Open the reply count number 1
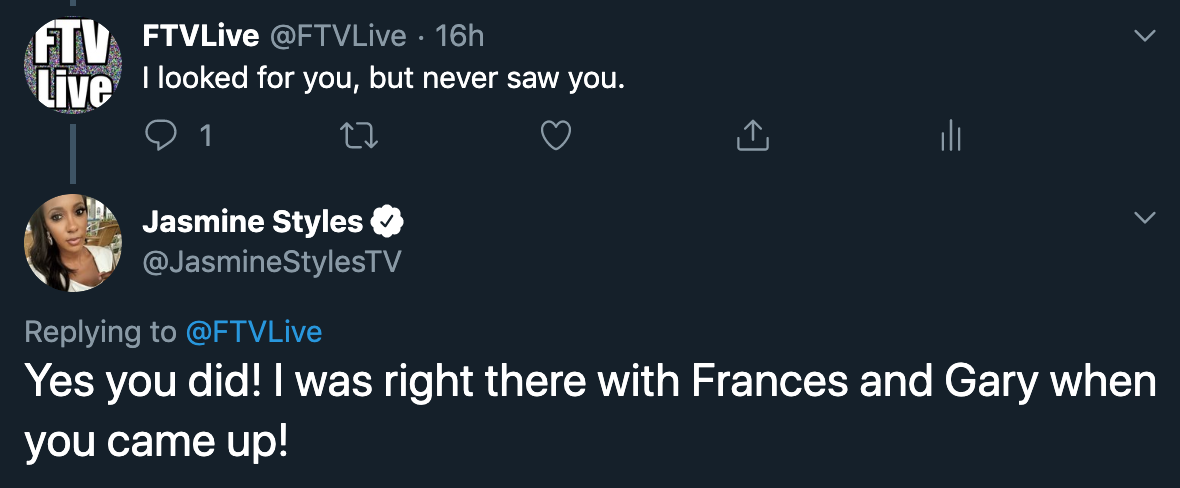Screen dimensions: 1180x488 point(205,137)
